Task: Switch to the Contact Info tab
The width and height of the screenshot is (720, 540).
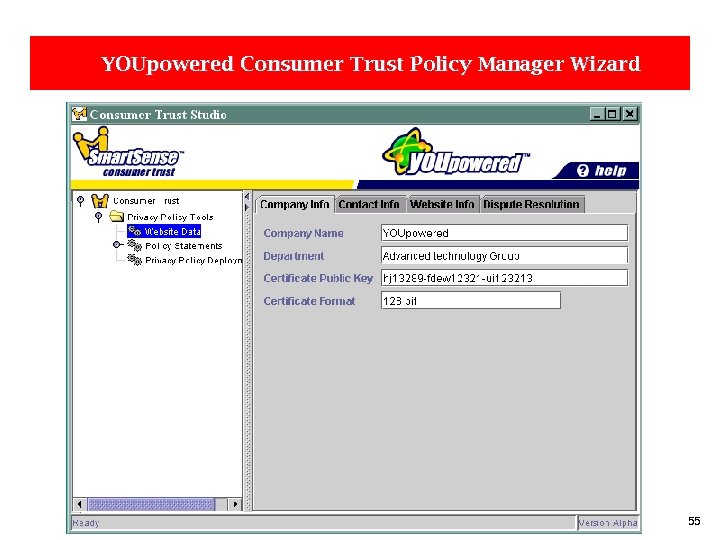Action: click(369, 204)
